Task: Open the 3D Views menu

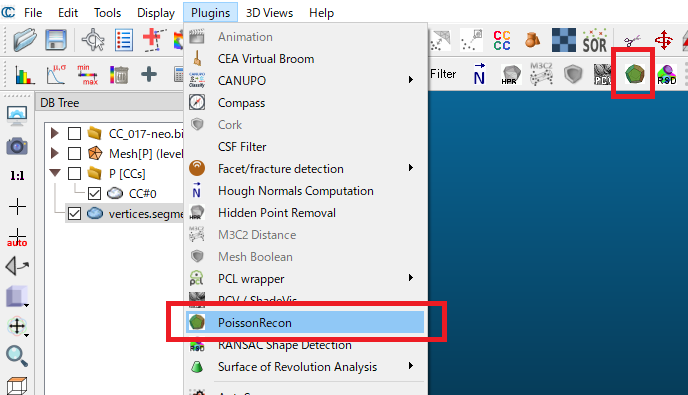Action: coord(269,13)
